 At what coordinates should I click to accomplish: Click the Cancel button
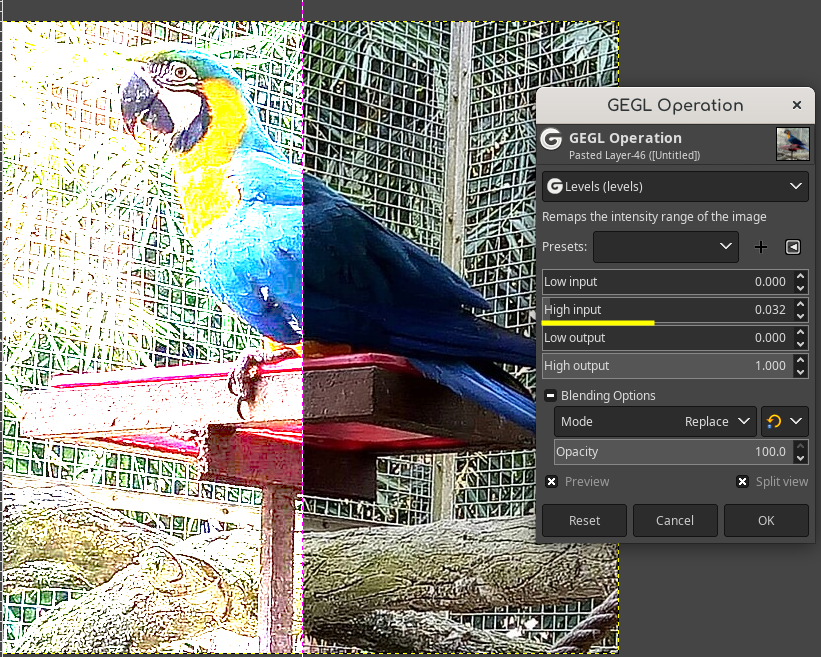pyautogui.click(x=675, y=520)
